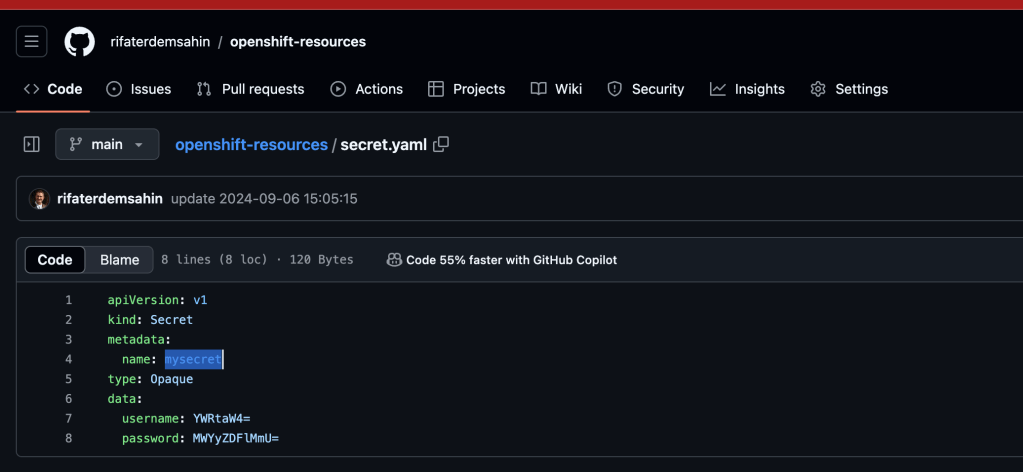Select the Code view toggle
1023x472 pixels.
[x=55, y=260]
